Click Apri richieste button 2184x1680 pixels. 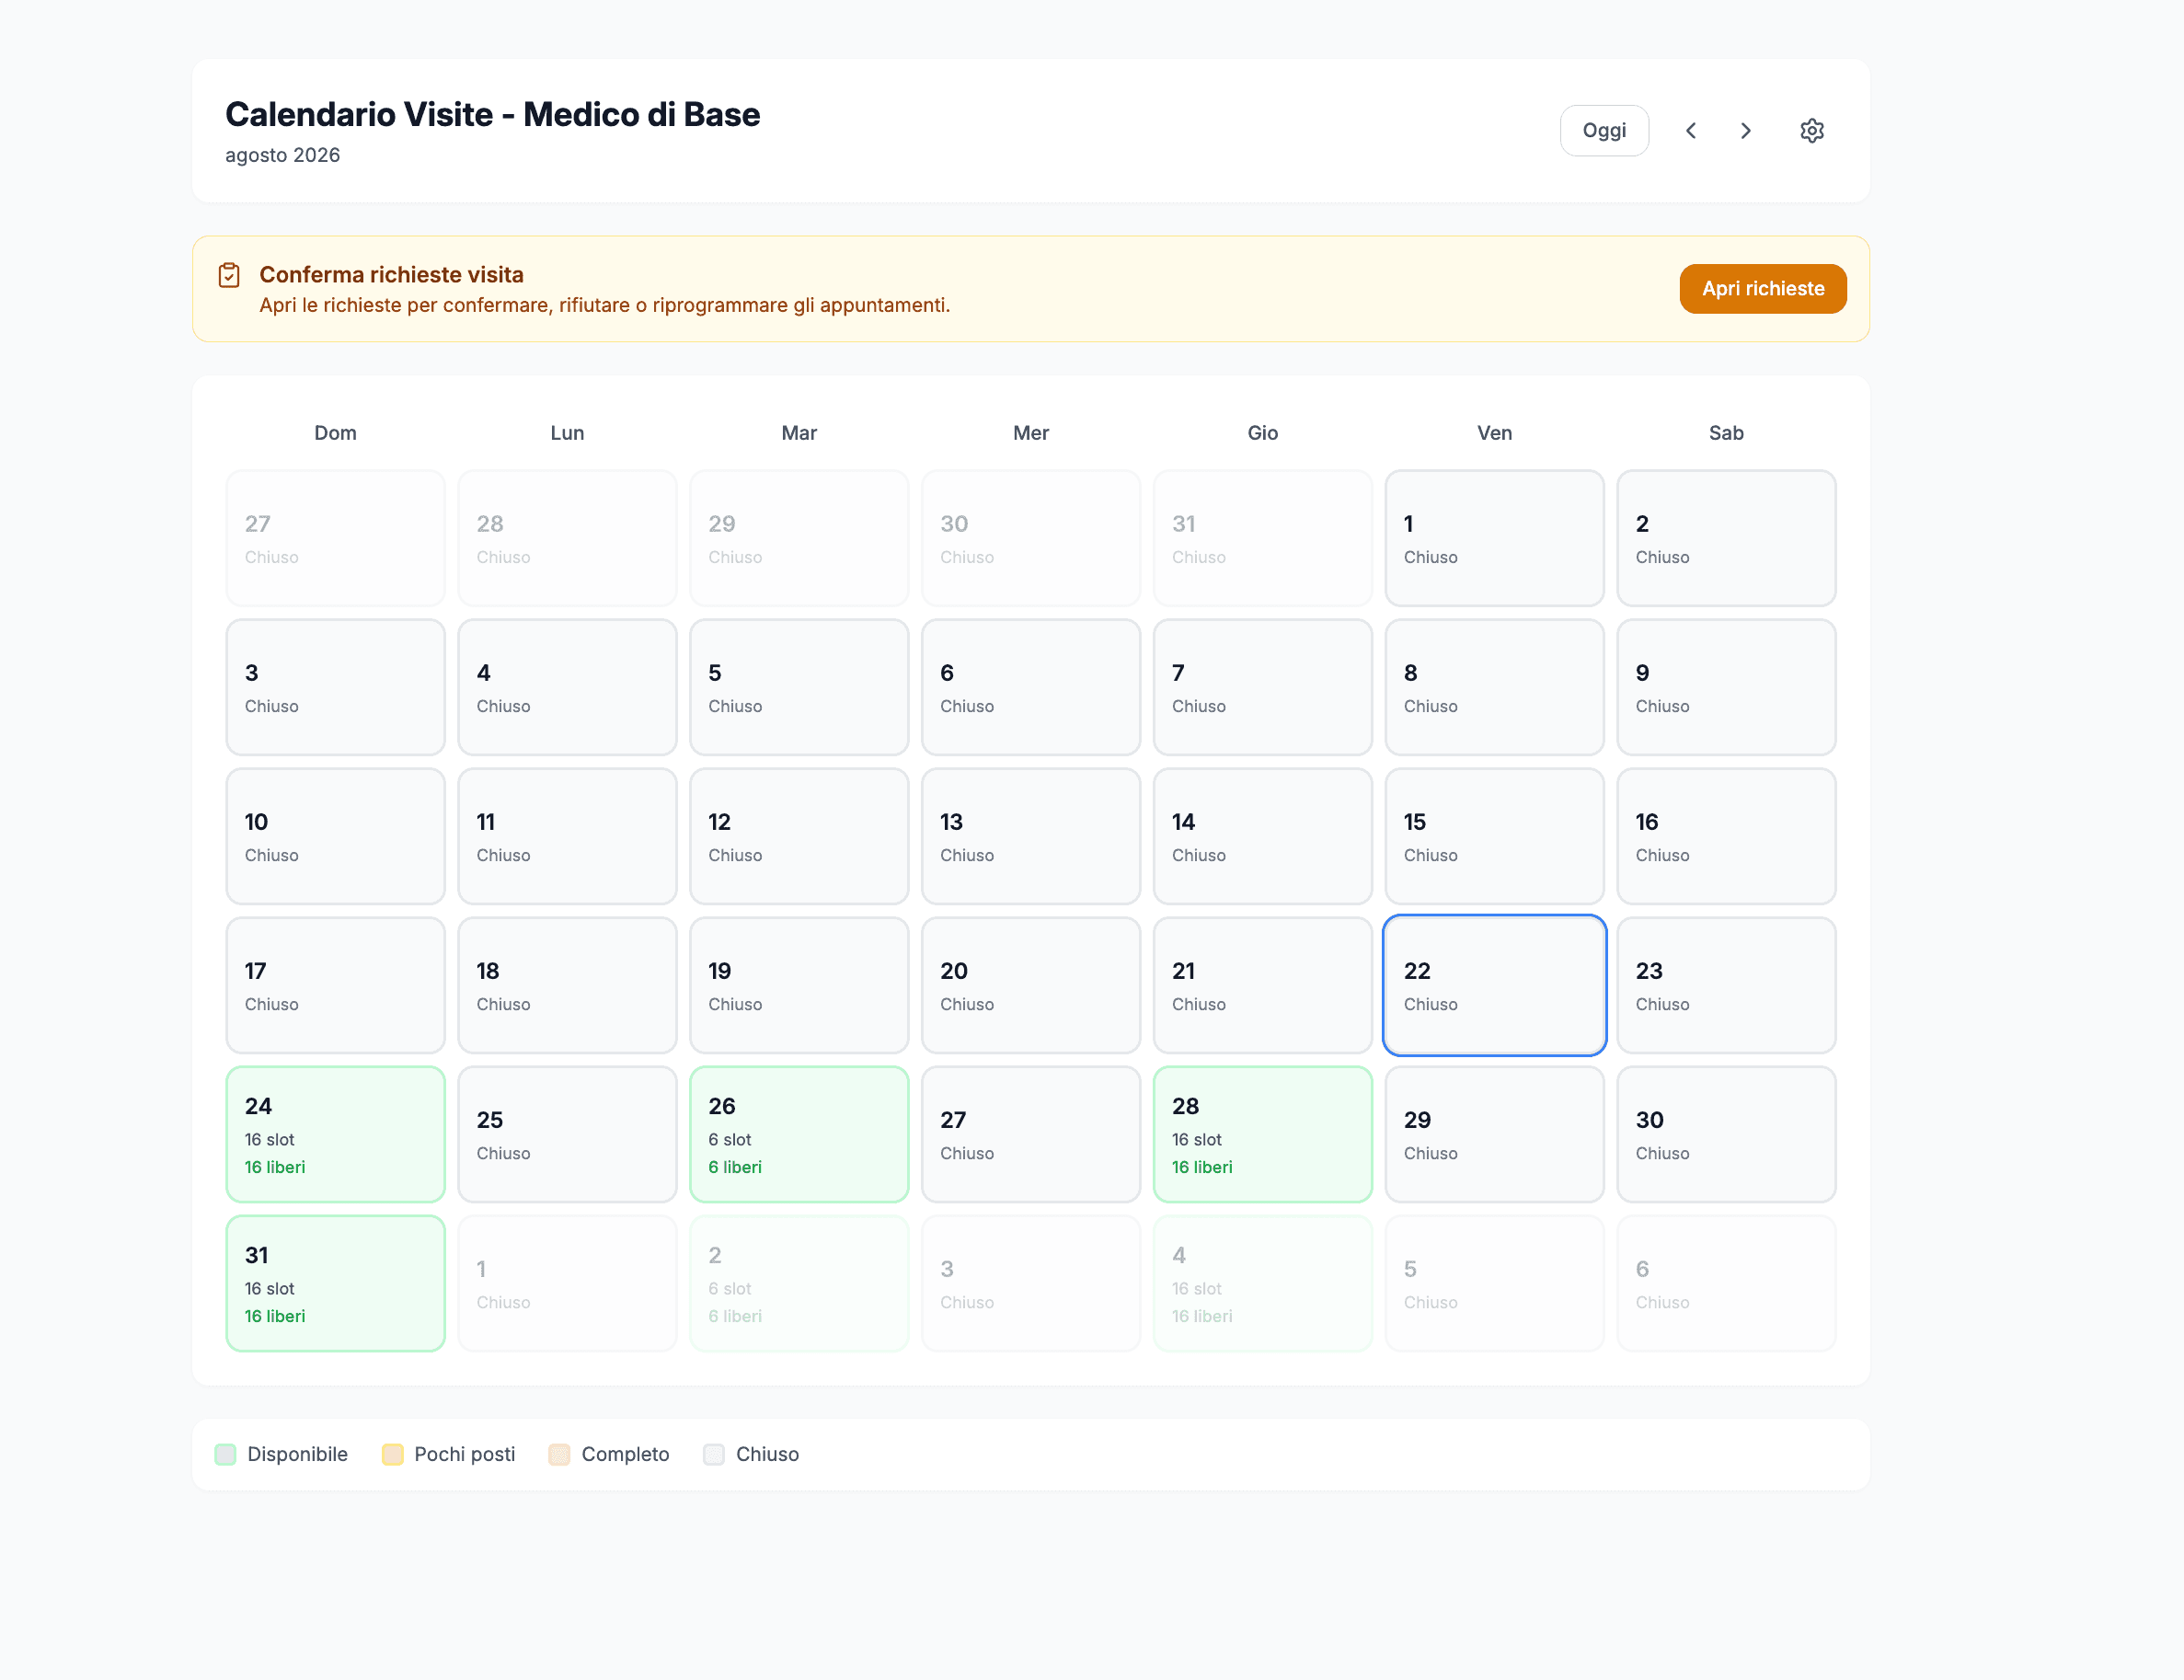tap(1763, 289)
